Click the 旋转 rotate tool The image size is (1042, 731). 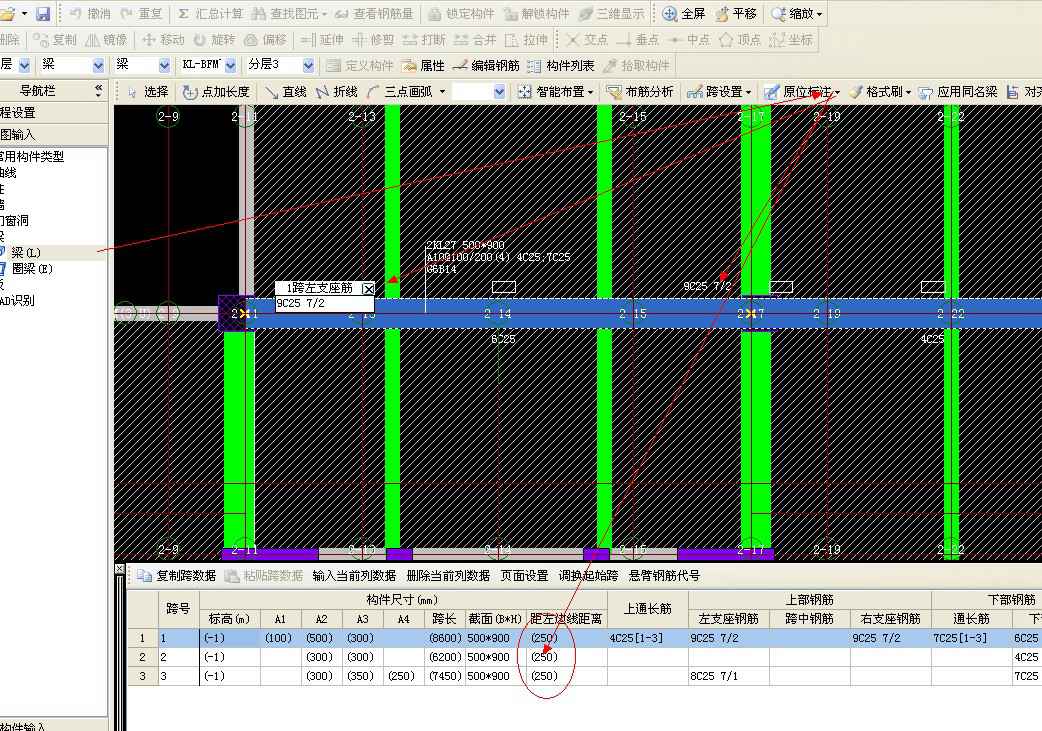pos(214,40)
